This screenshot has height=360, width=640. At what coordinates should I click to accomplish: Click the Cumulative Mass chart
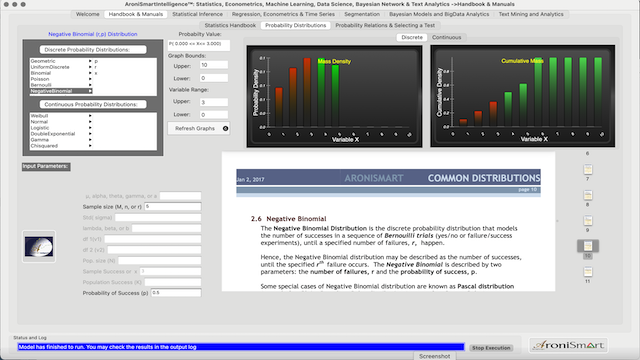click(x=522, y=96)
